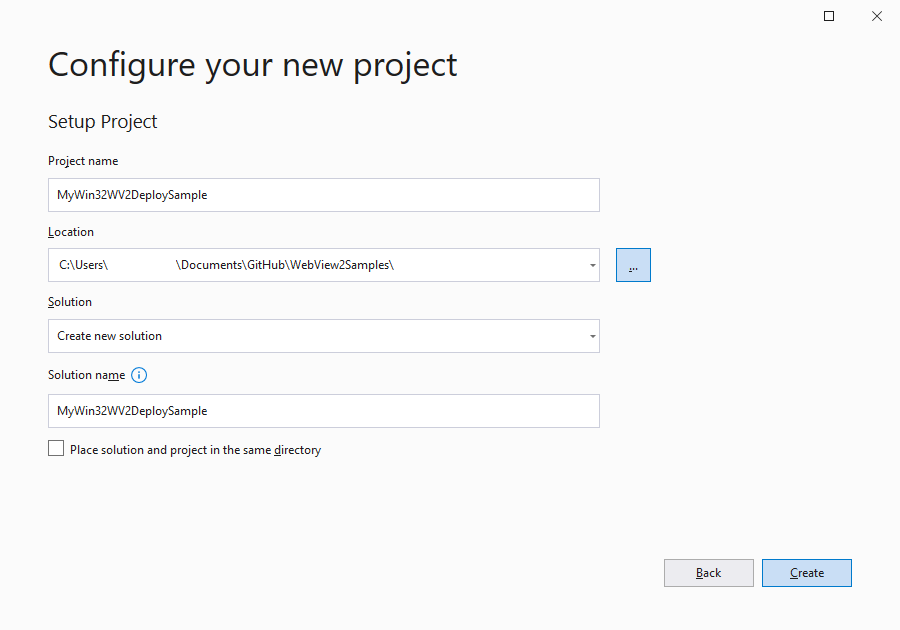Click inside the Project name field
900x630 pixels.
tap(300, 194)
